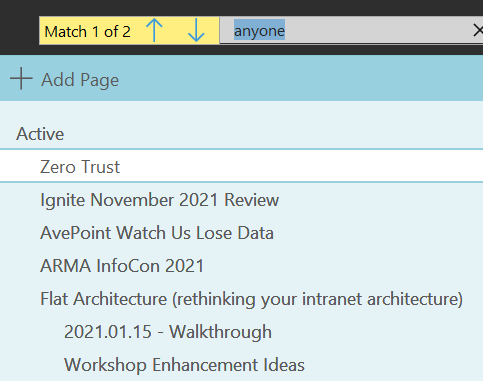Open the Flat Architecture page
The image size is (483, 381).
tap(241, 299)
